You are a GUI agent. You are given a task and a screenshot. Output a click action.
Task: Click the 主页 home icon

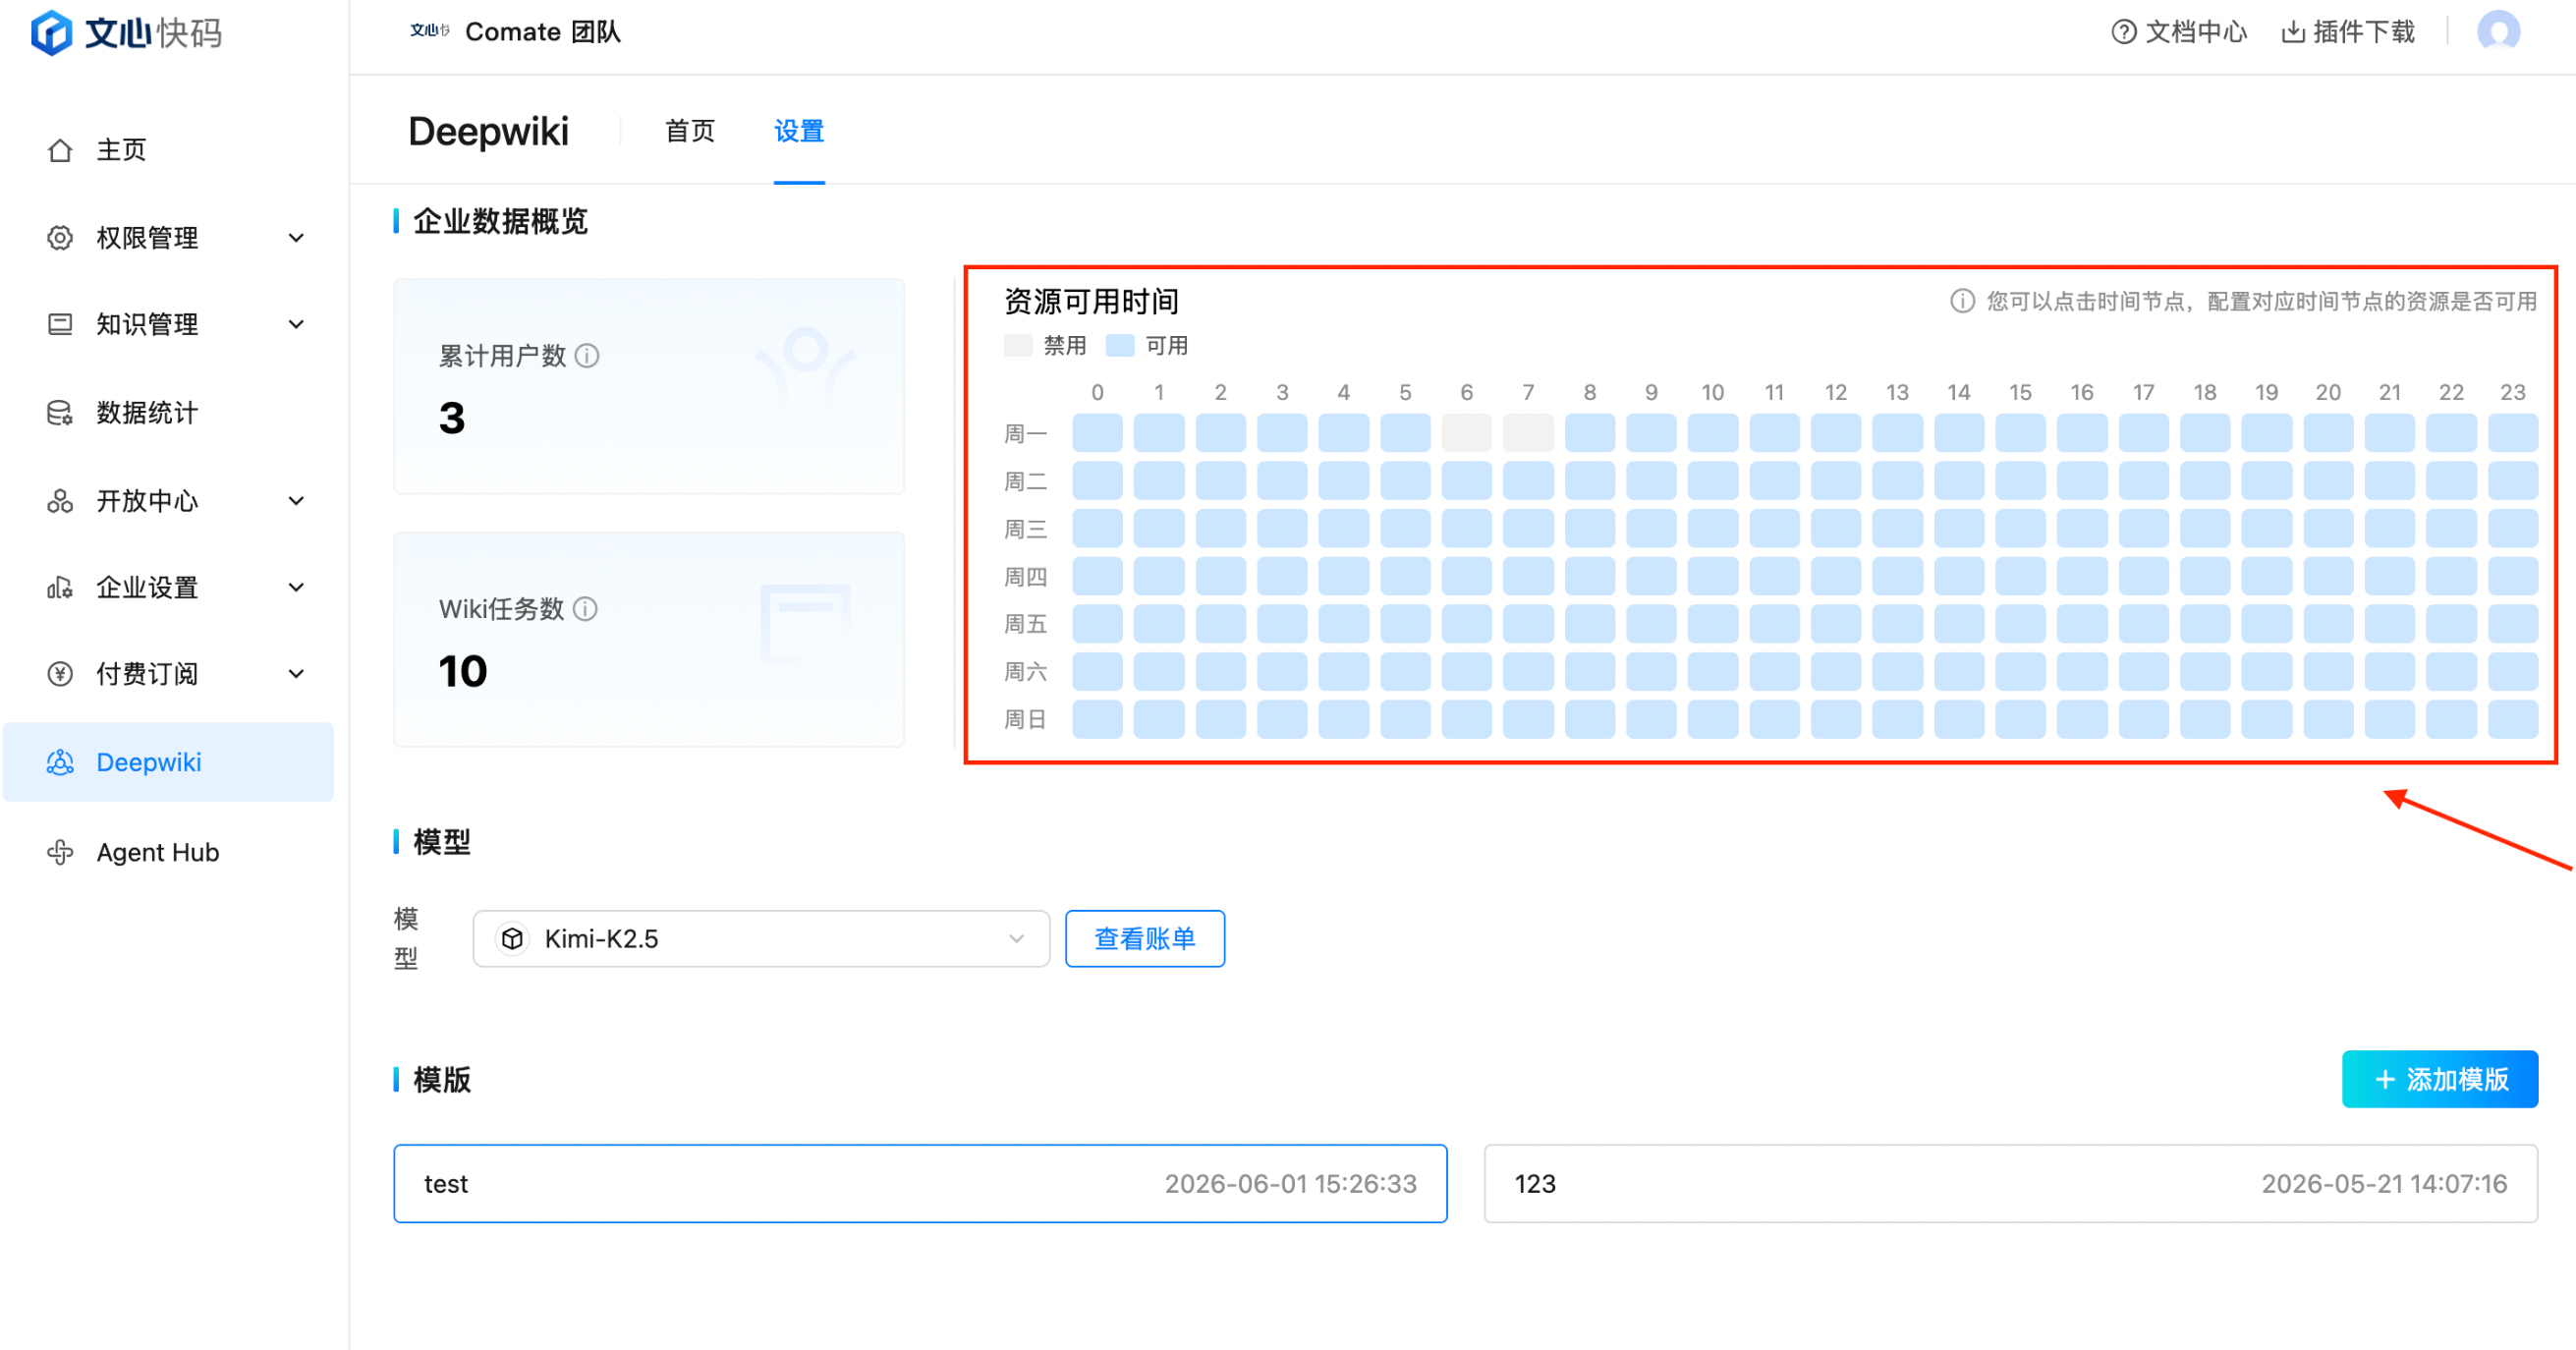(60, 150)
